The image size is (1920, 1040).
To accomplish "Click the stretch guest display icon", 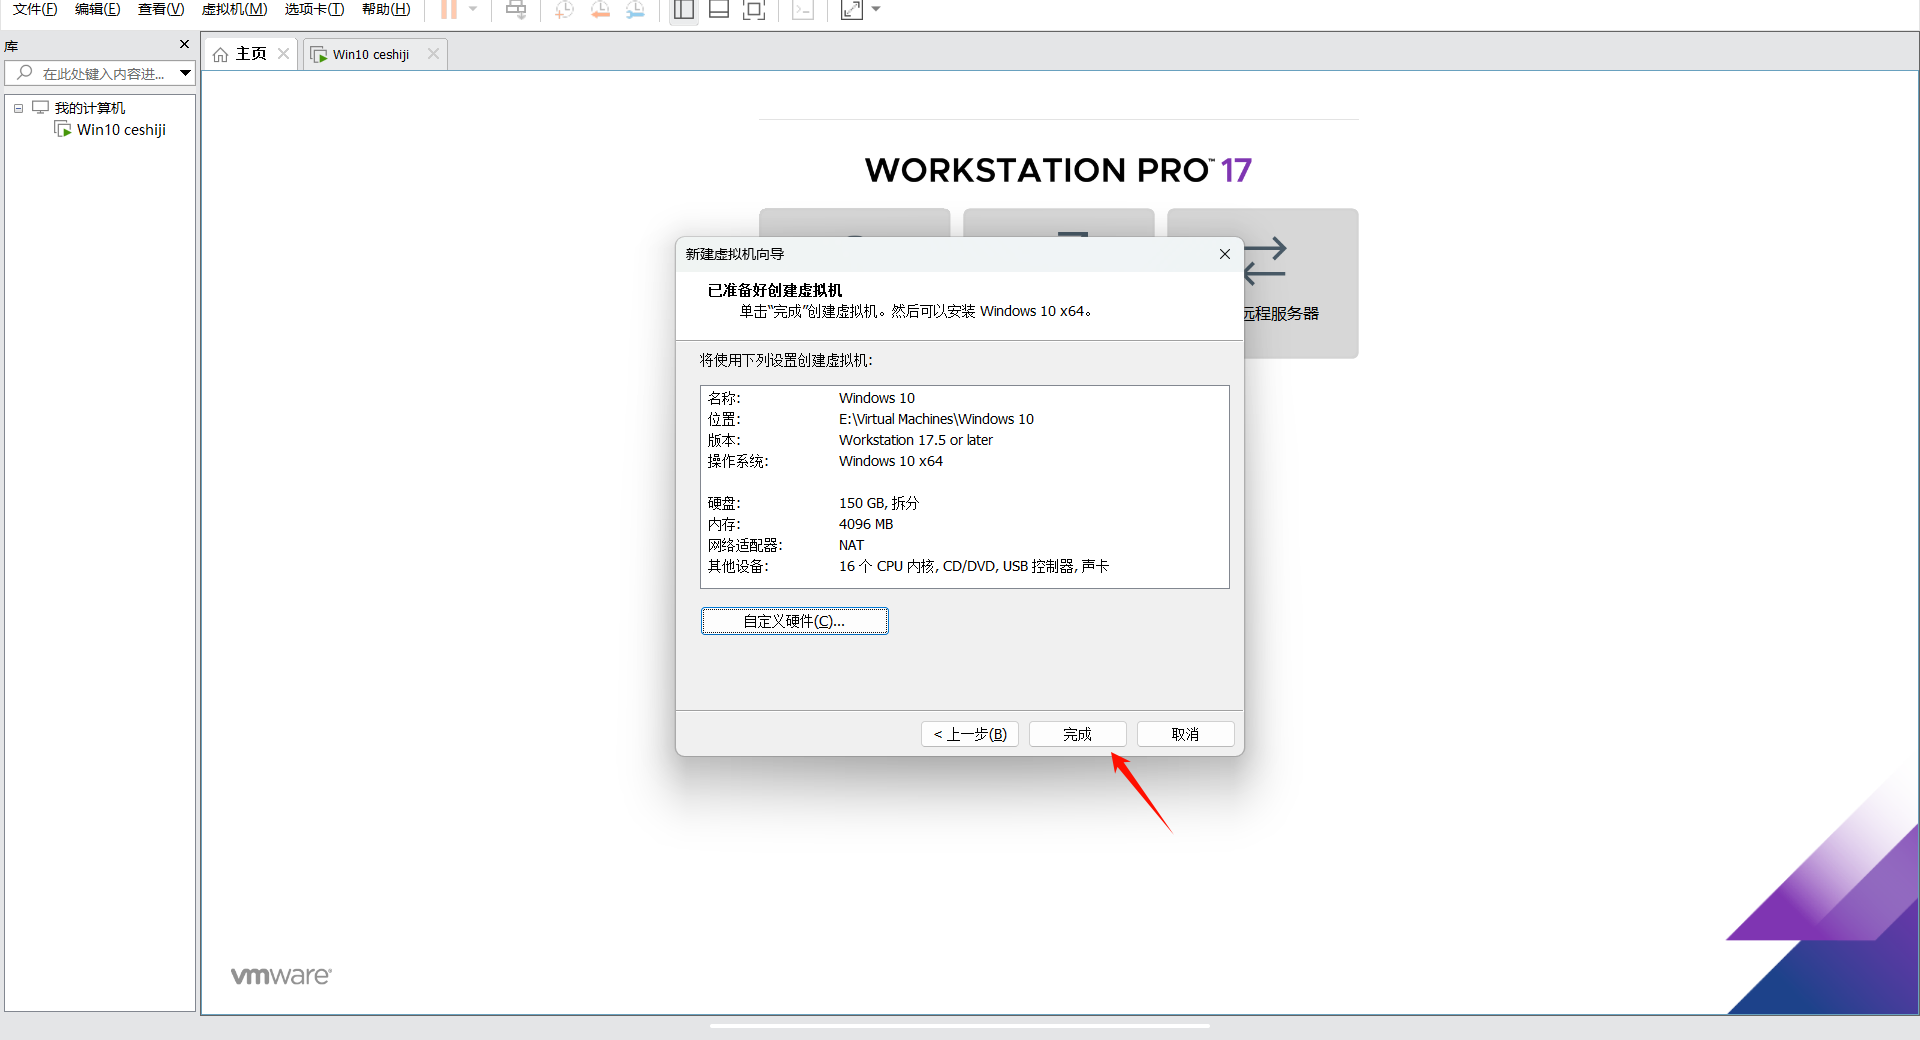I will (x=851, y=10).
